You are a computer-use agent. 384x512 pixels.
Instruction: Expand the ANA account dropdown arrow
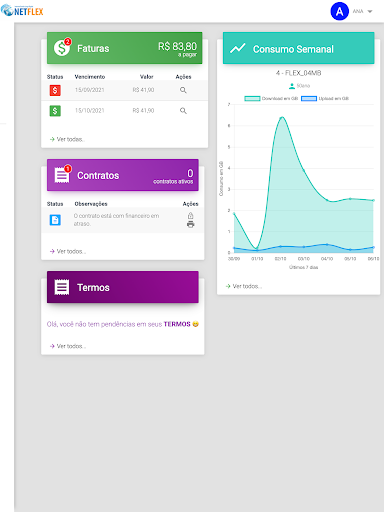click(370, 11)
